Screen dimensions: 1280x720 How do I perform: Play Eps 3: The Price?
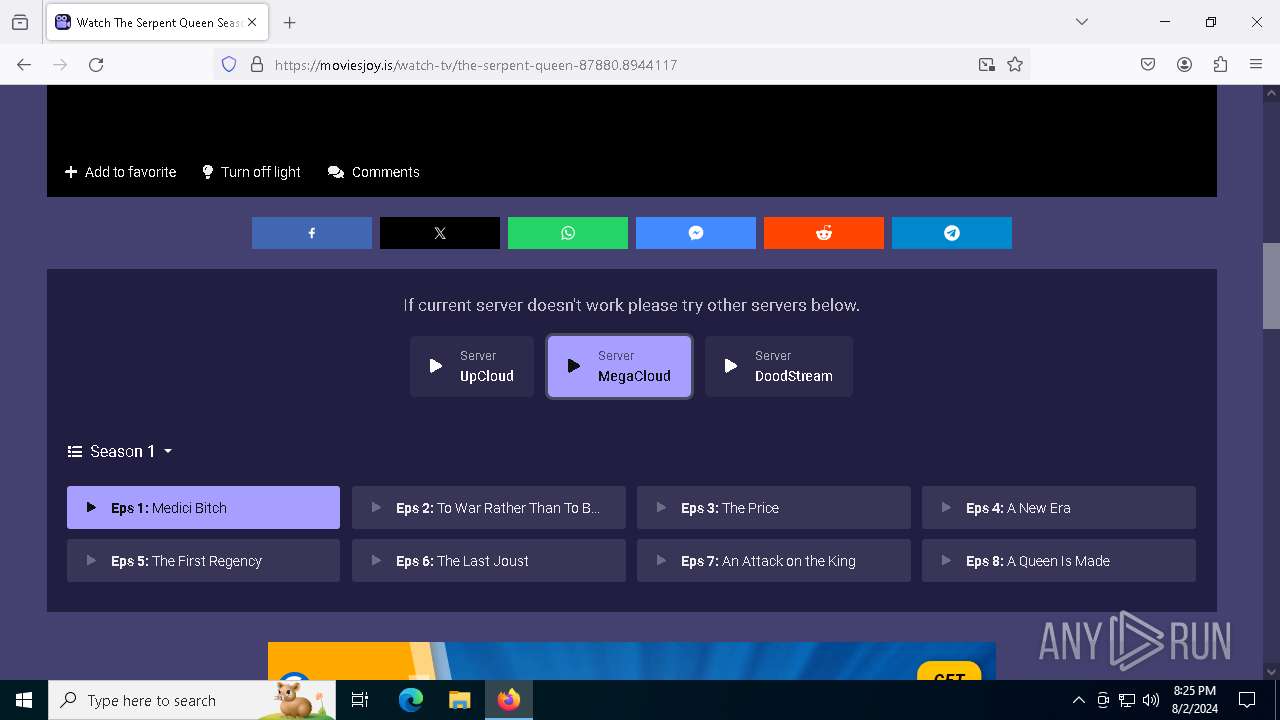pos(774,507)
